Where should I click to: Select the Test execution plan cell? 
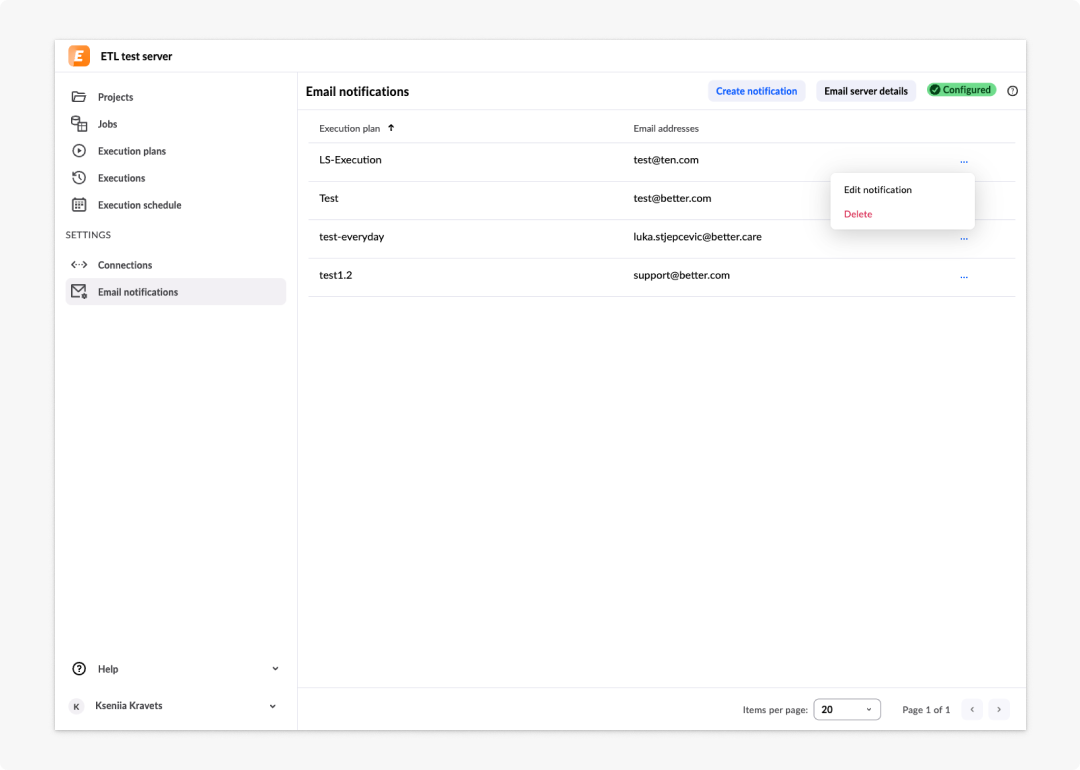[x=329, y=198]
